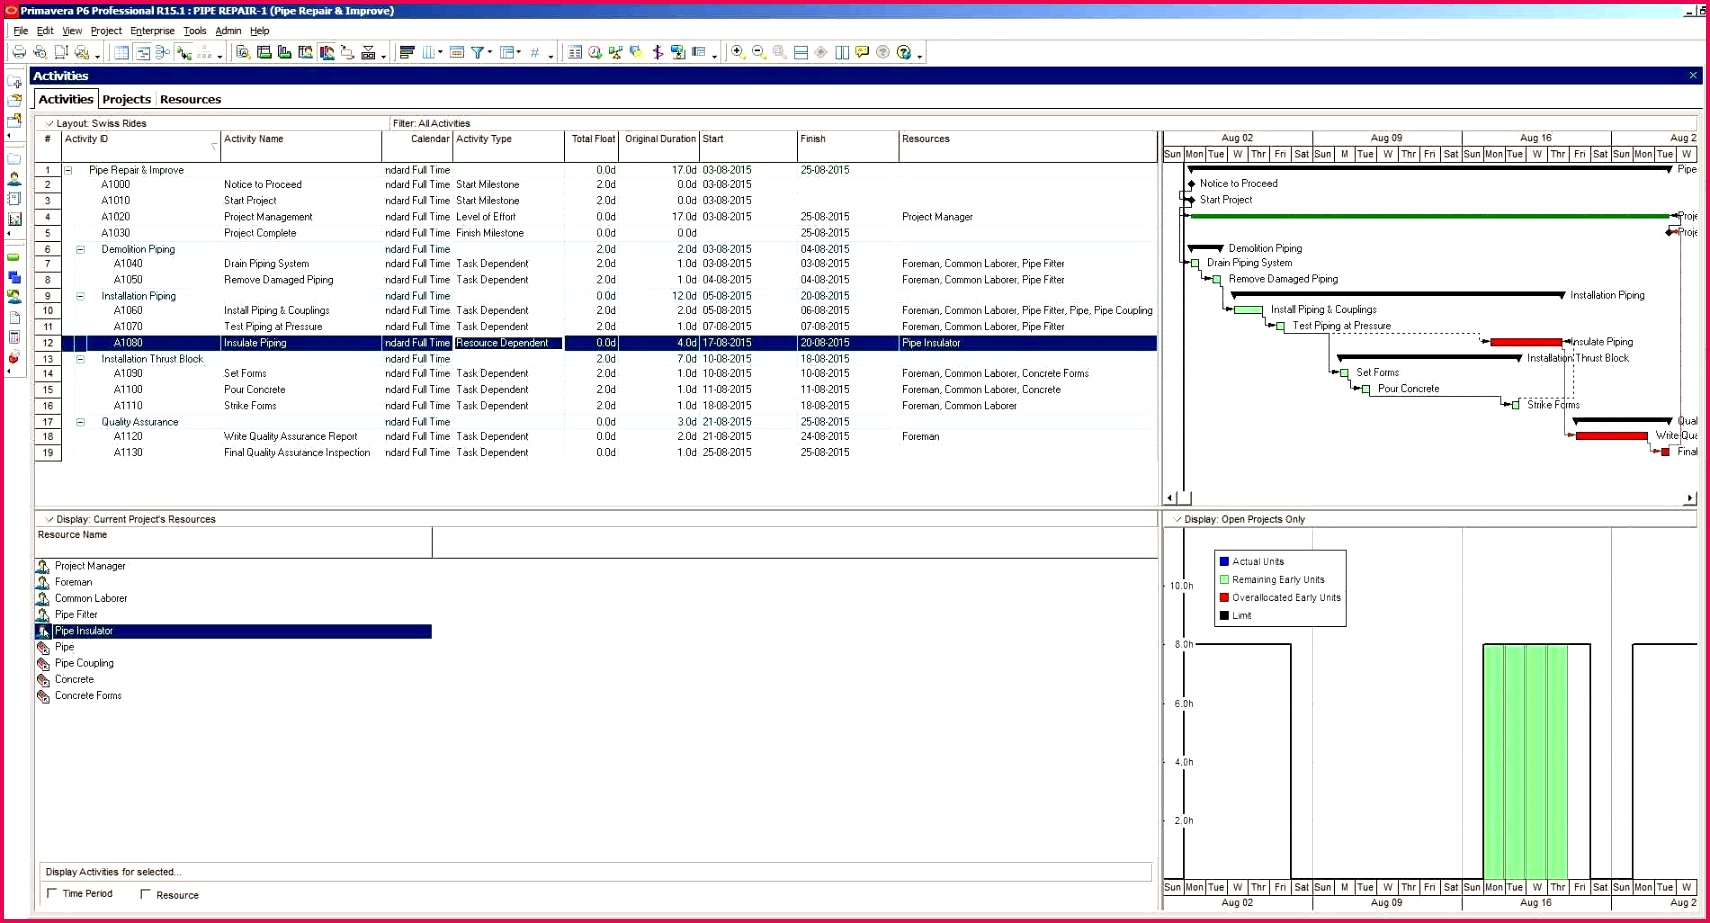Click the green Remaining Early Units swatch
The height and width of the screenshot is (923, 1710).
(x=1224, y=579)
